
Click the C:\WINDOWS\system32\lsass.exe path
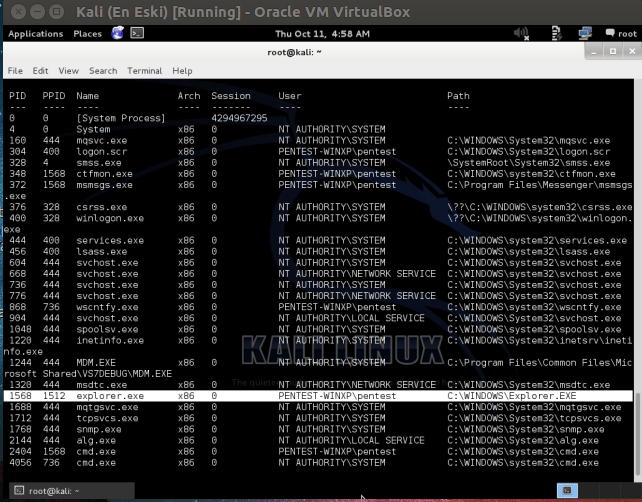tap(529, 251)
